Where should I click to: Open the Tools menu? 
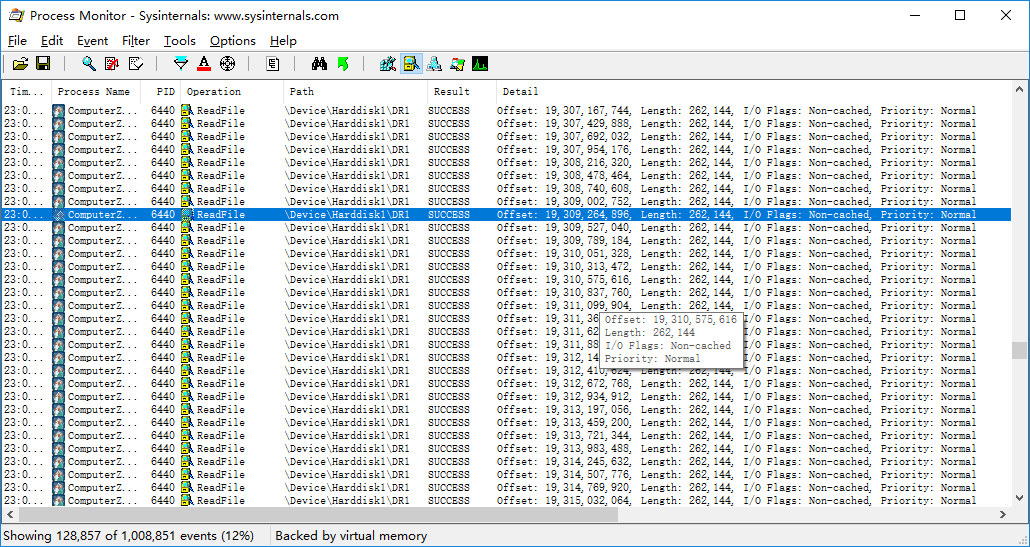pyautogui.click(x=180, y=41)
